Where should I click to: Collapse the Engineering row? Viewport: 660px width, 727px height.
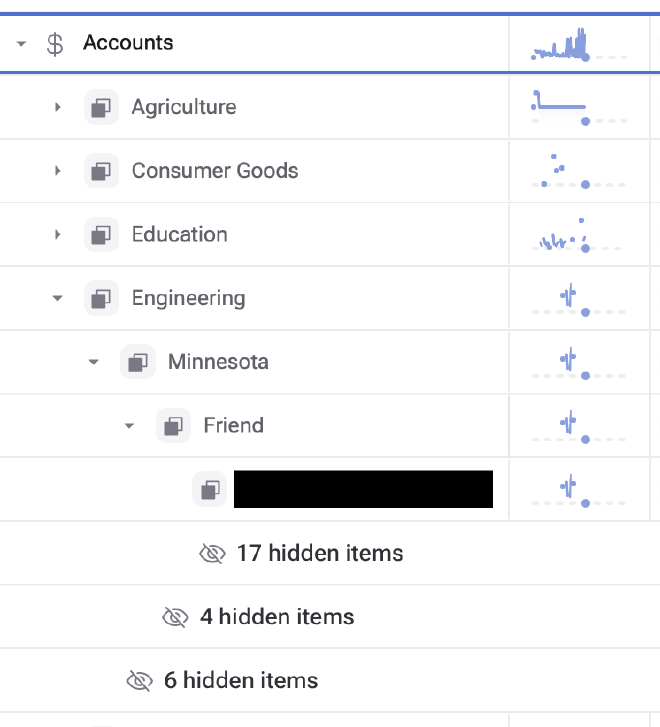click(x=58, y=298)
